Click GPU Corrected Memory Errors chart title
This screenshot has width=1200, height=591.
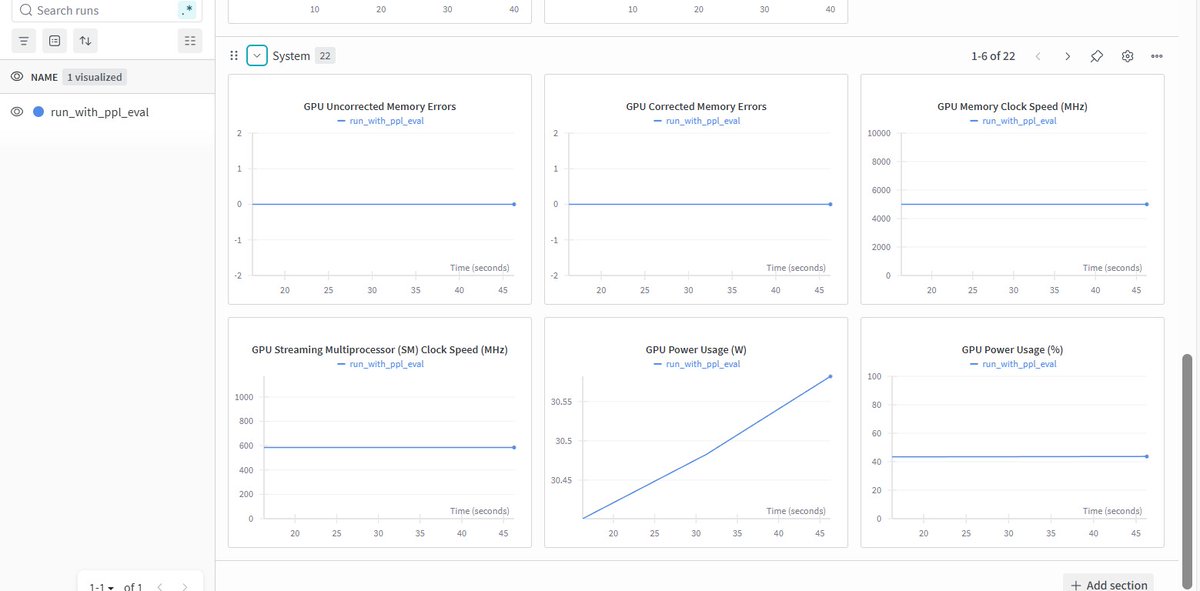[696, 106]
